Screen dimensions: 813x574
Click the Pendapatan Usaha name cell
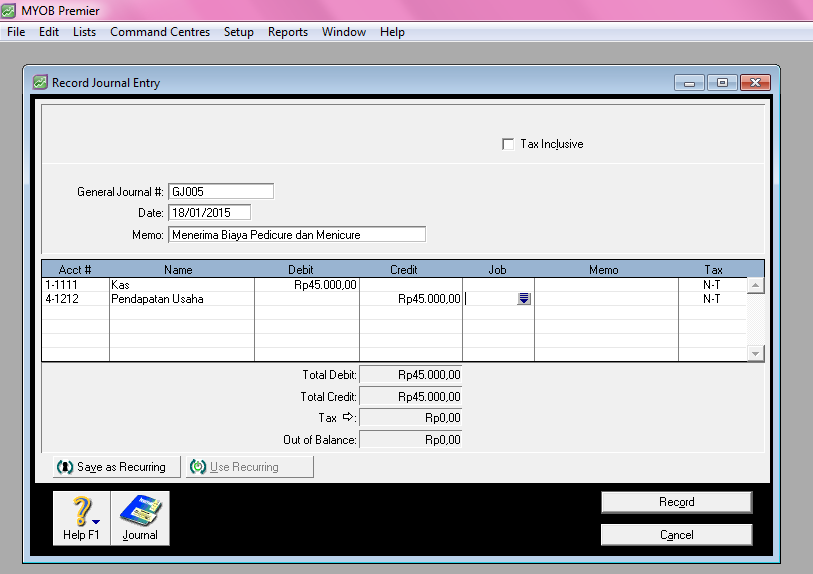click(x=181, y=299)
